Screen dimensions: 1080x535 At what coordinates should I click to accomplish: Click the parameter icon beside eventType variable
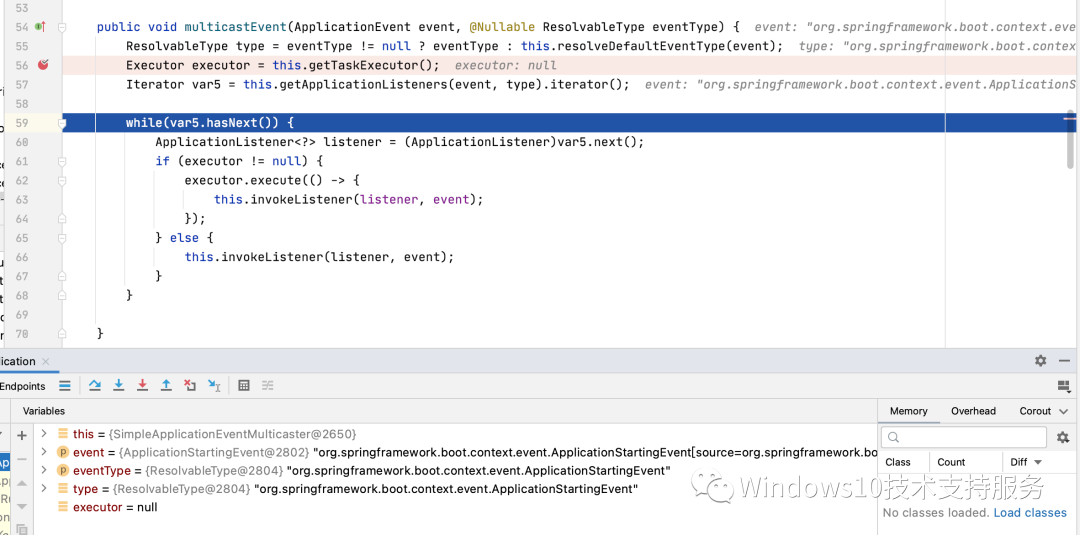point(63,471)
